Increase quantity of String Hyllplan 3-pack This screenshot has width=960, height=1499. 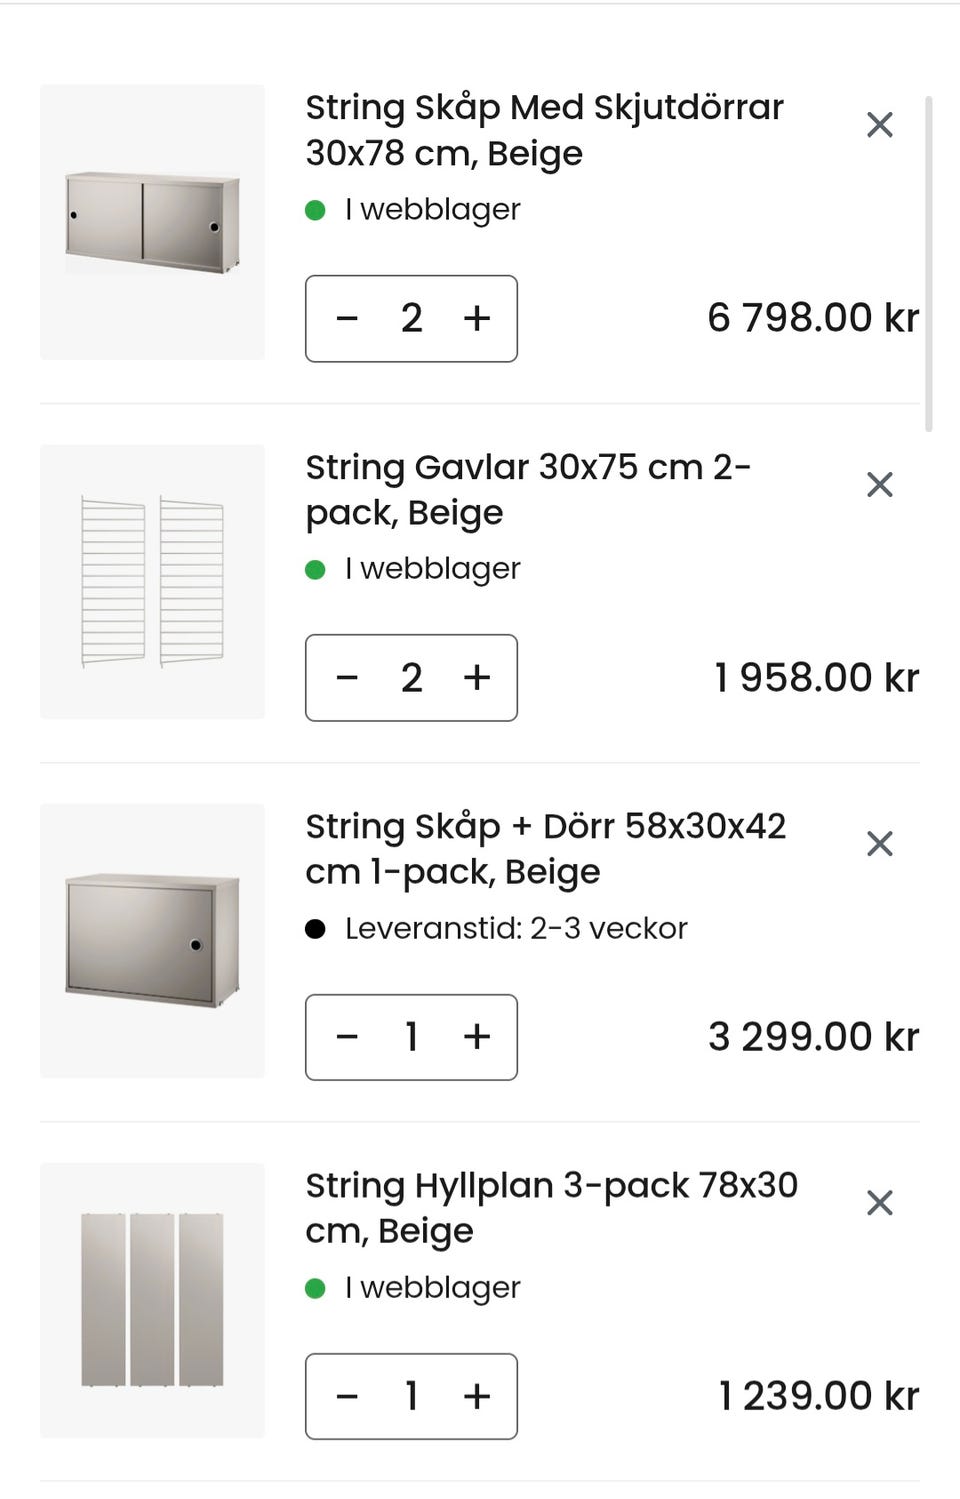coord(477,1396)
